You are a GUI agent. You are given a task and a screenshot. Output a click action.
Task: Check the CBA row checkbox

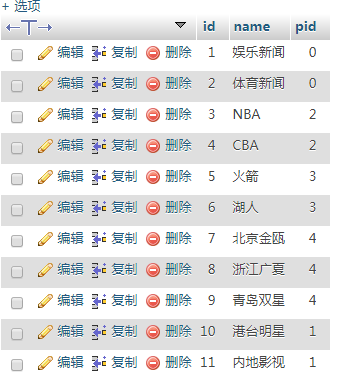(x=17, y=148)
